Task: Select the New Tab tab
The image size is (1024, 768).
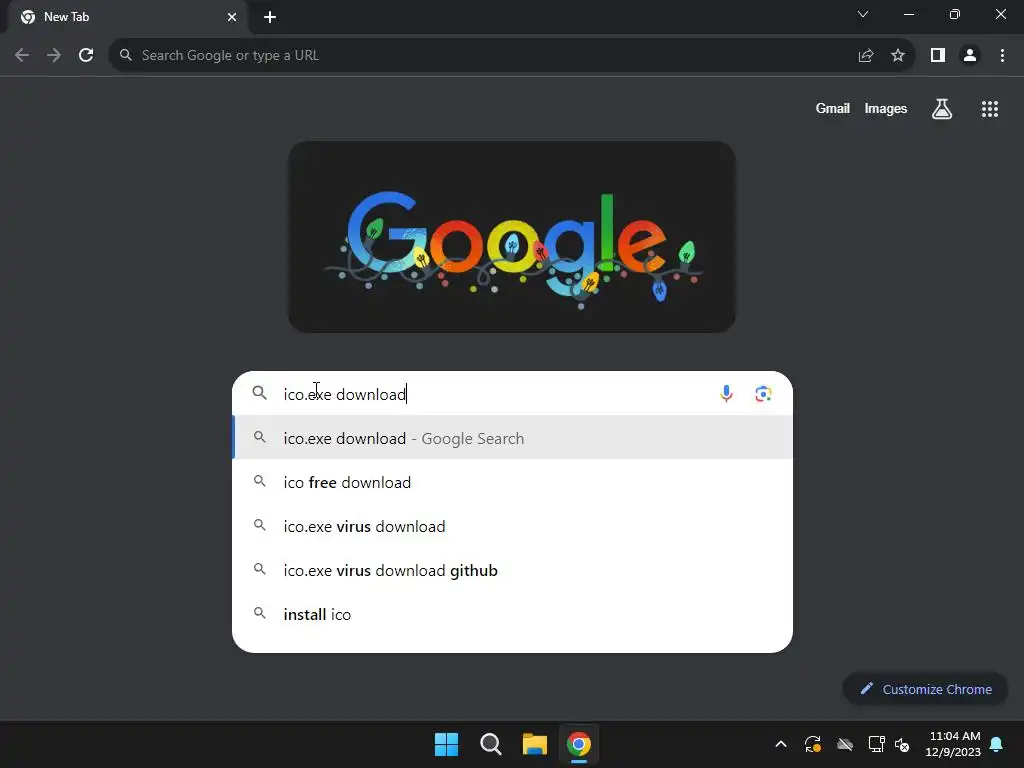Action: coord(127,17)
